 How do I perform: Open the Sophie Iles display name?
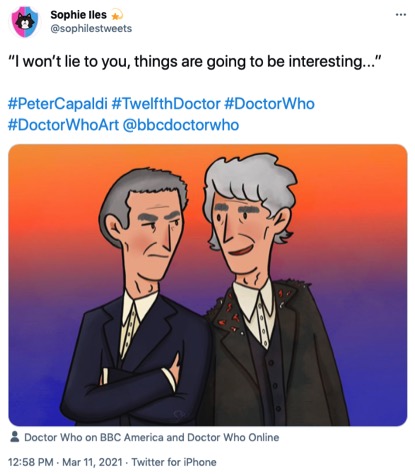[79, 15]
